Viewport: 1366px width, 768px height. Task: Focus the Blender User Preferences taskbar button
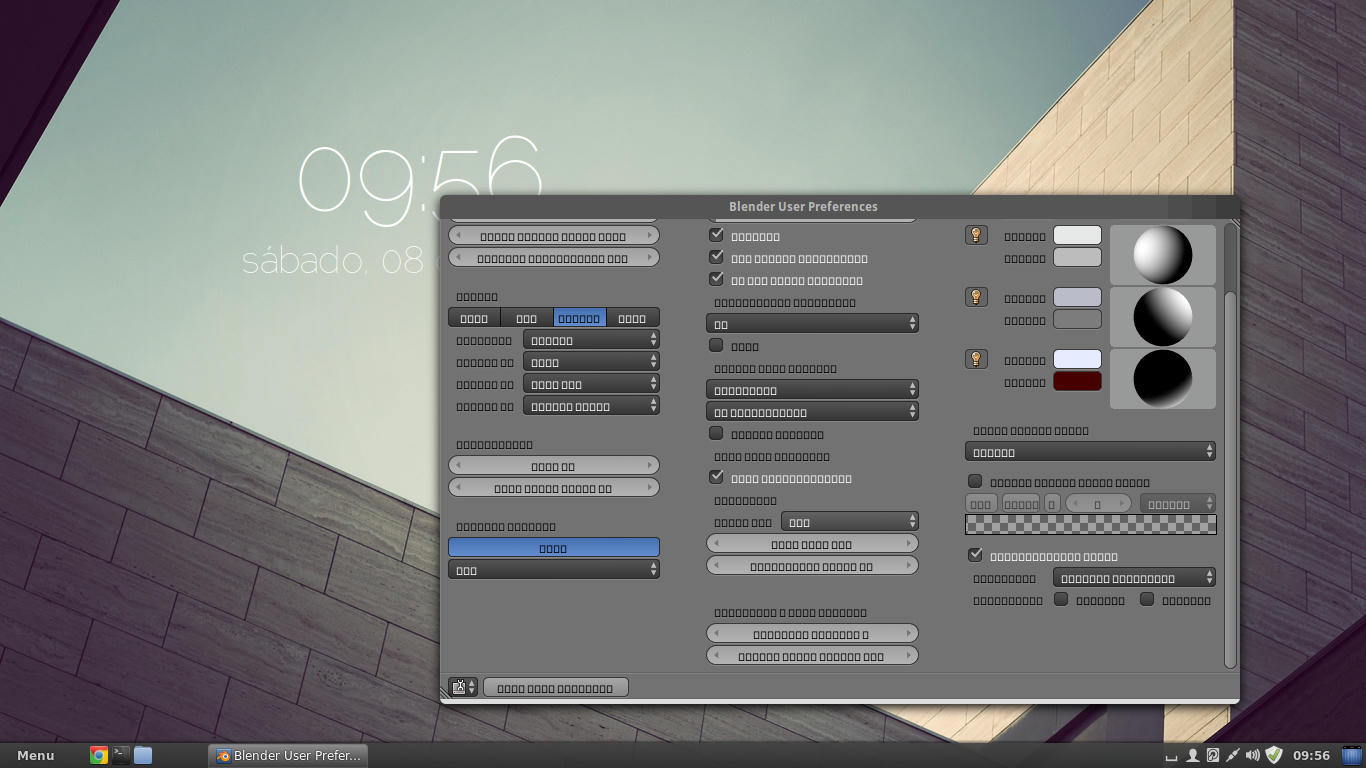288,755
